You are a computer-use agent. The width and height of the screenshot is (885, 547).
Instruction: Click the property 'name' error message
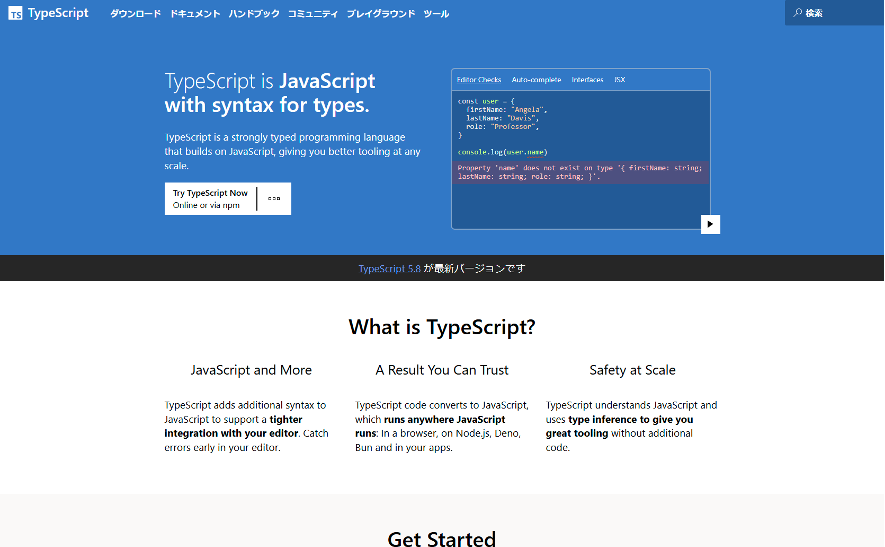[580, 172]
